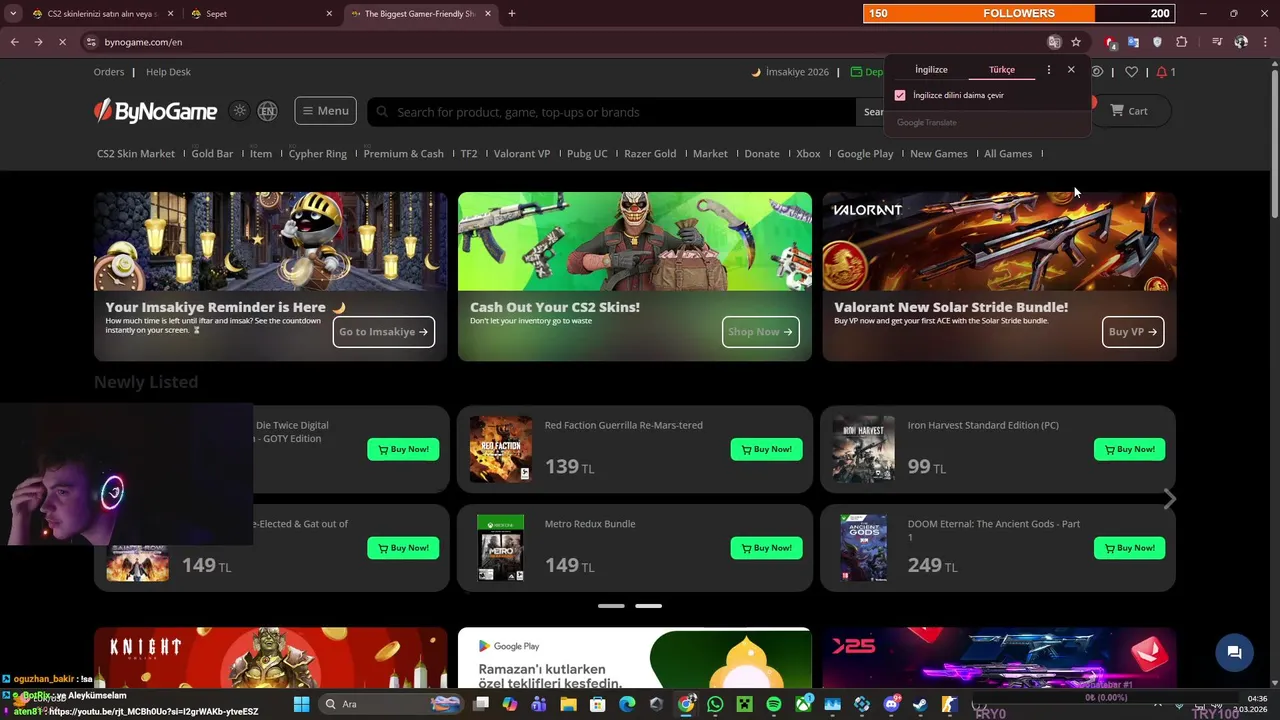
Task: Open Metro Redux Bundle cover thumbnail
Action: [500, 548]
